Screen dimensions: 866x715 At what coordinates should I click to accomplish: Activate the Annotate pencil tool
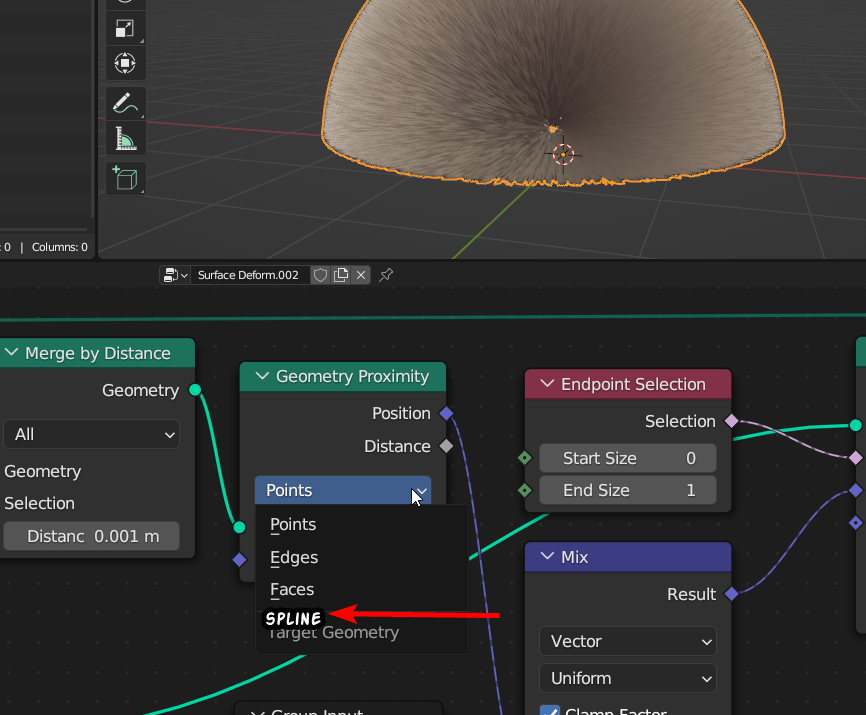point(125,103)
